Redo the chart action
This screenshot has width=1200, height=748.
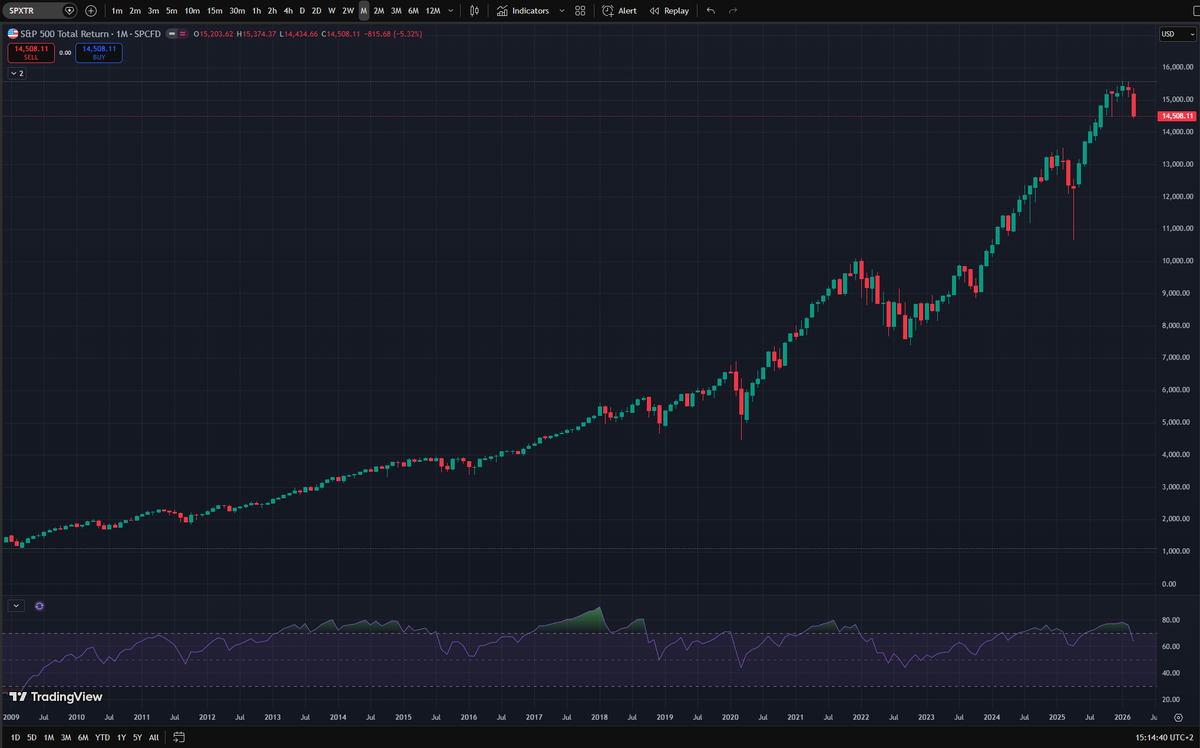[733, 10]
